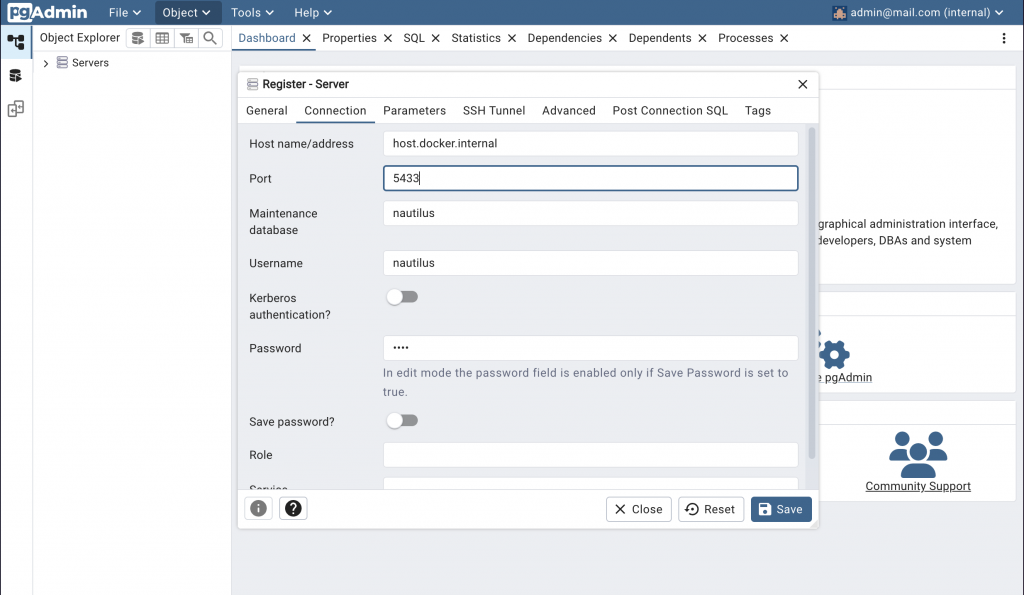The height and width of the screenshot is (595, 1024).
Task: Open the Community Support link
Action: point(918,487)
